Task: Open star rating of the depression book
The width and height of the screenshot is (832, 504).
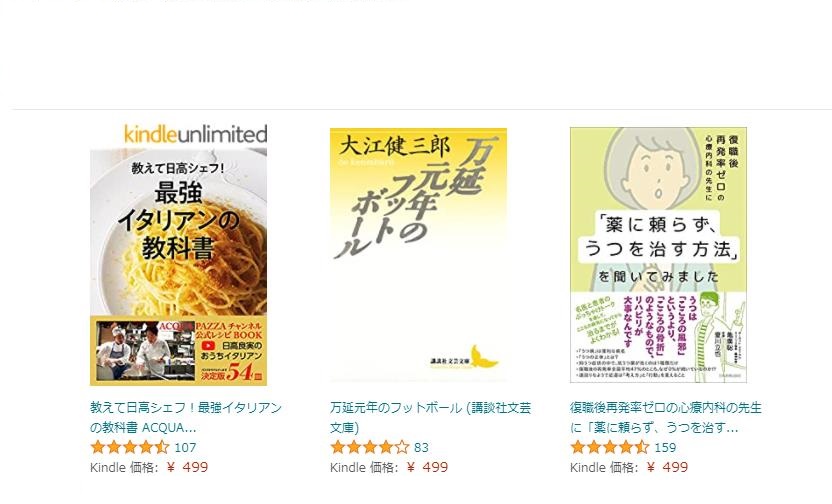Action: tap(609, 447)
